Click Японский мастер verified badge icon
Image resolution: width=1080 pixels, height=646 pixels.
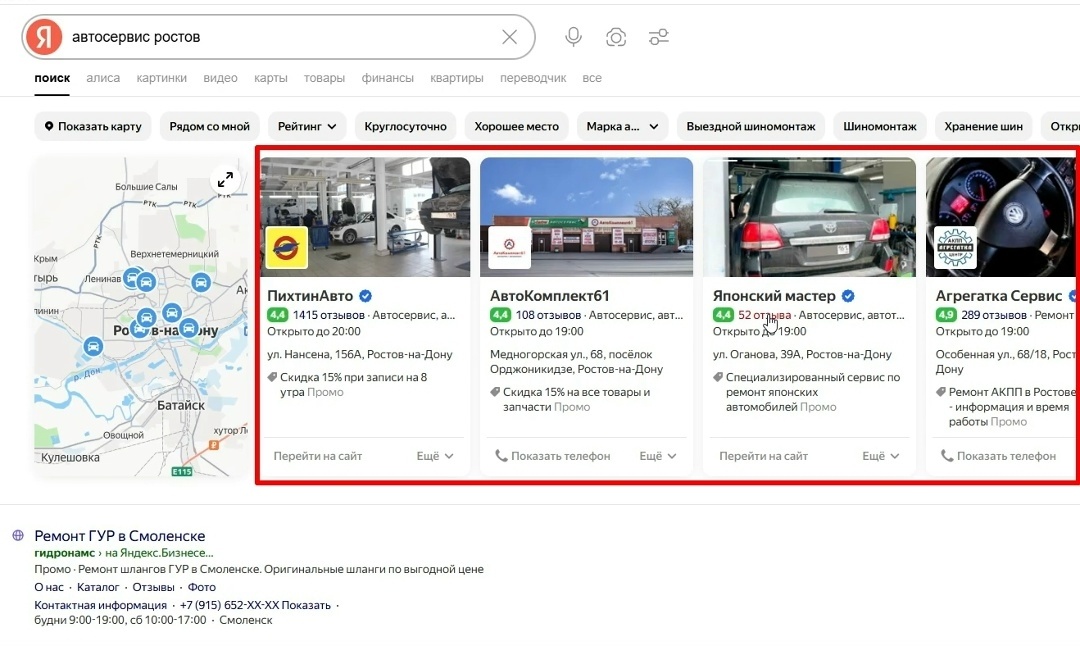pyautogui.click(x=848, y=296)
